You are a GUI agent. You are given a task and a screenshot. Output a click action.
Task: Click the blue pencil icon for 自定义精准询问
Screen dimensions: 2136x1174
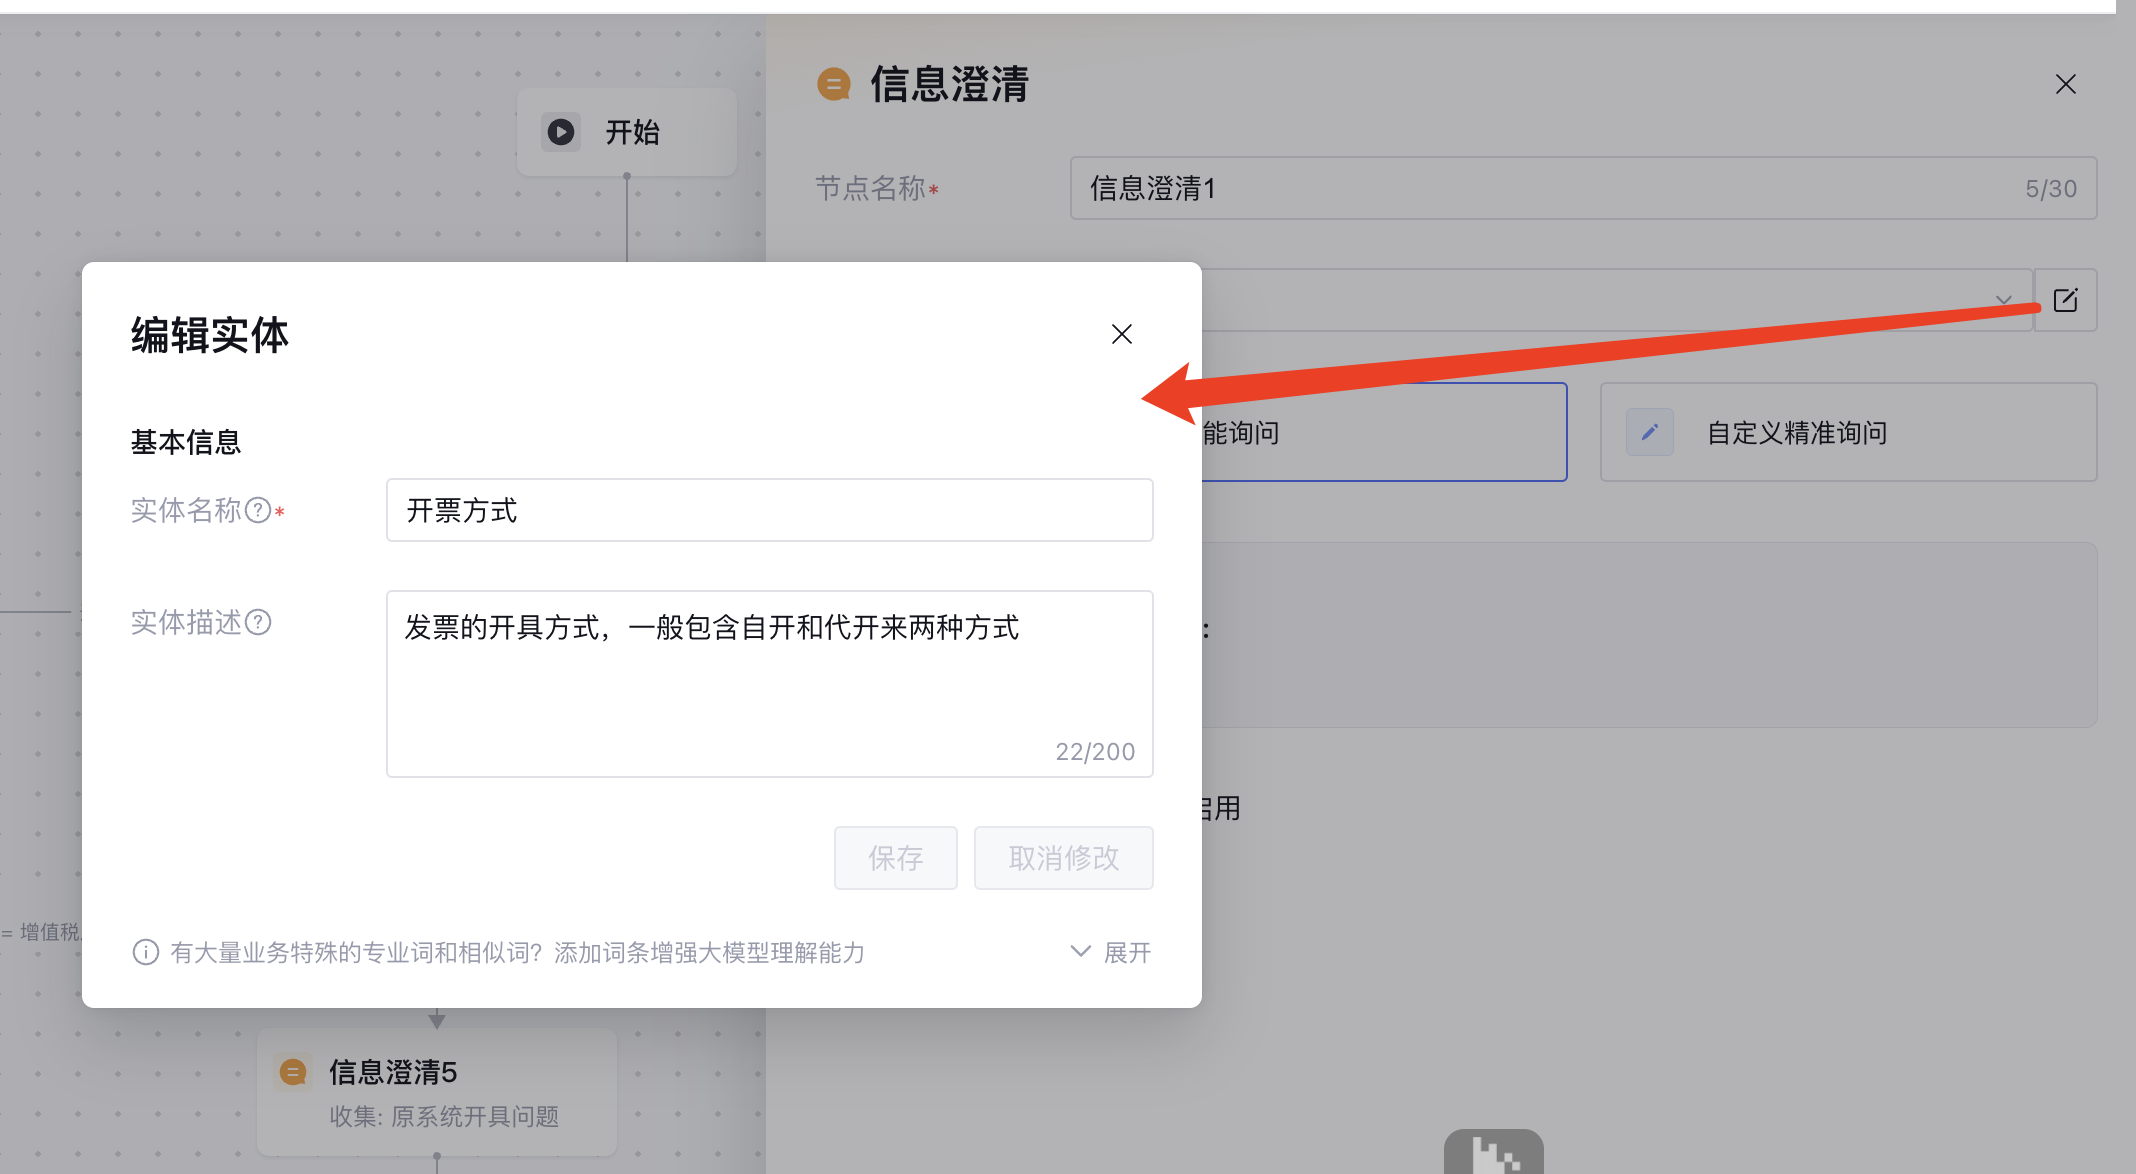1649,432
